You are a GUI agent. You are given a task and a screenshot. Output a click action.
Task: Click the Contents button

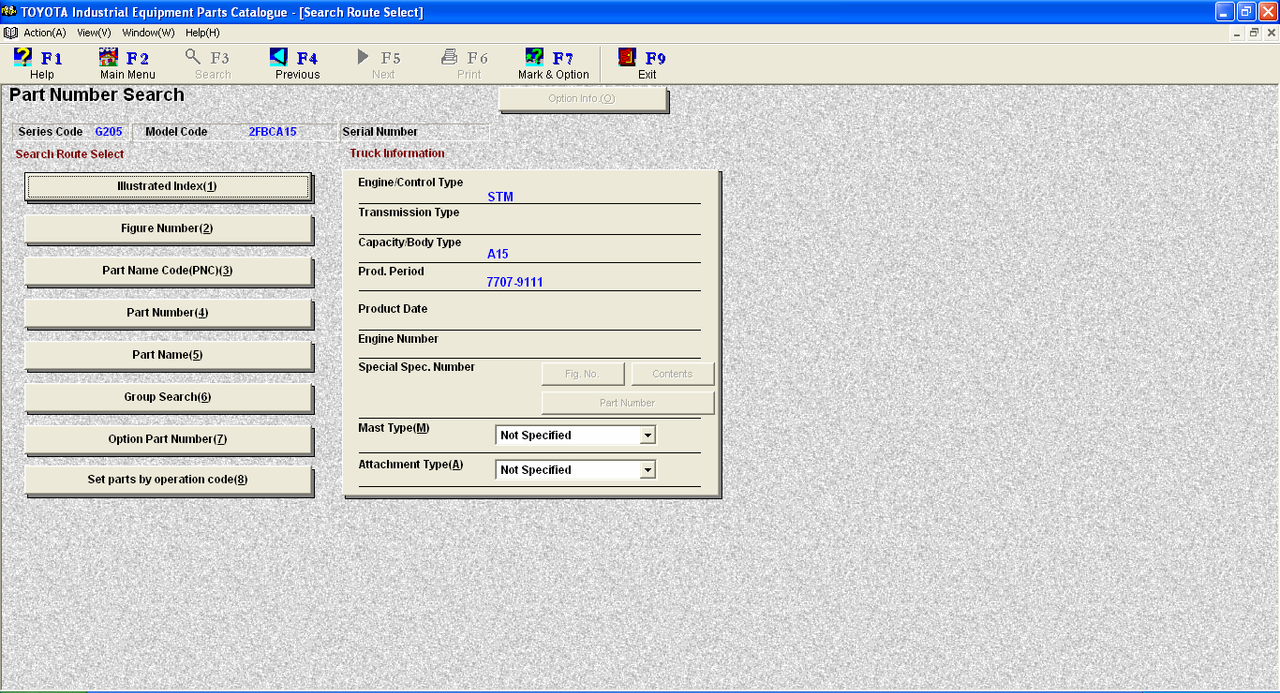point(673,374)
